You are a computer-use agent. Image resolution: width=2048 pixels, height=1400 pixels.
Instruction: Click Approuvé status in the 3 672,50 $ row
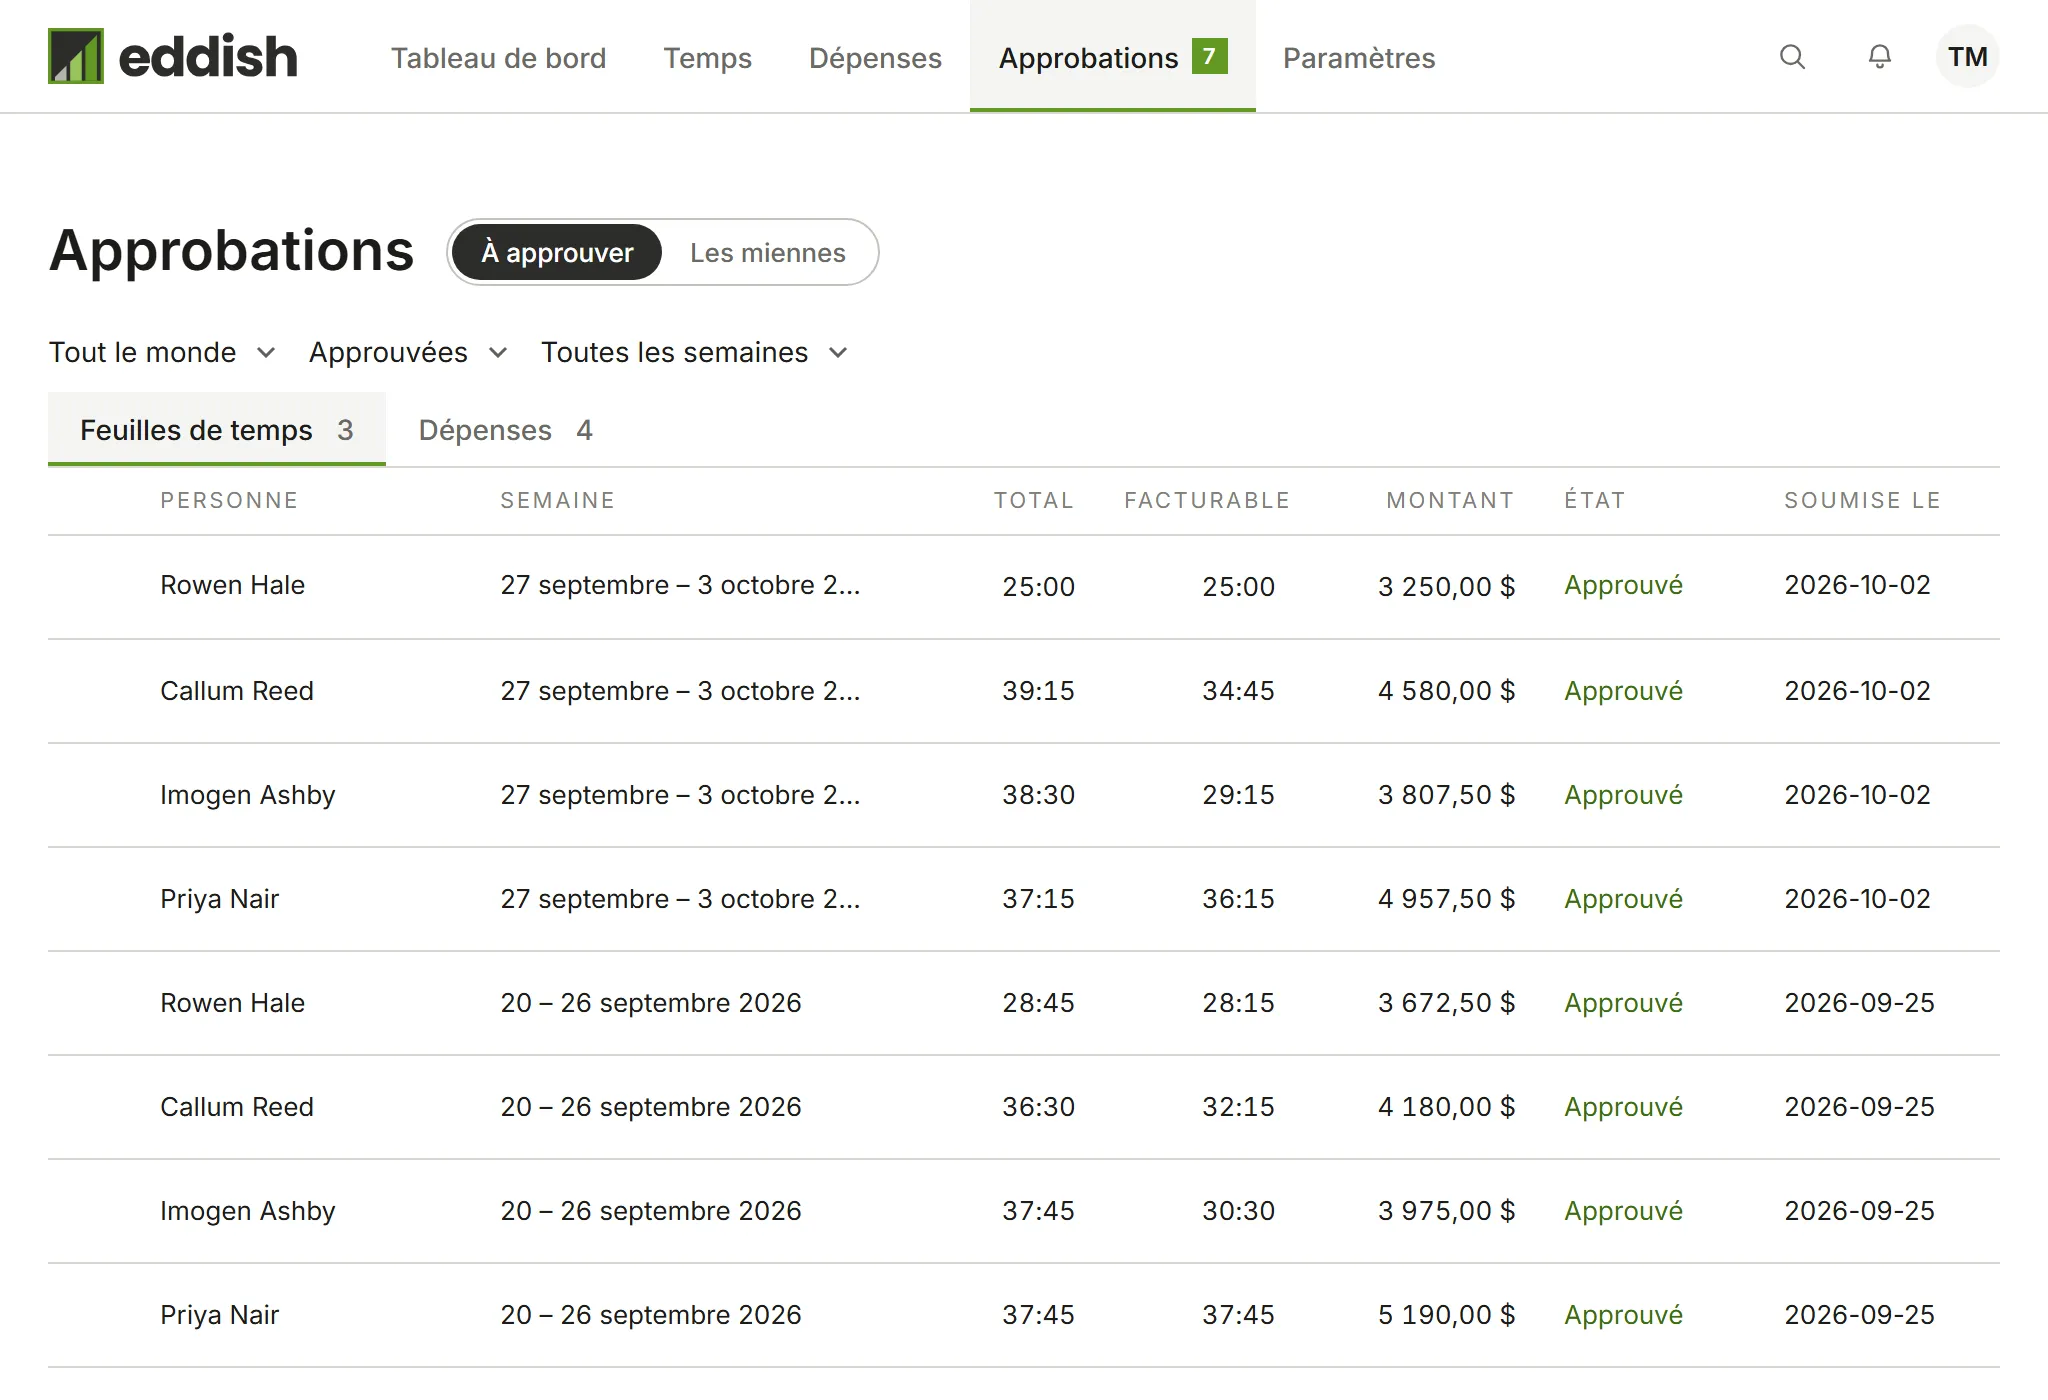(1623, 1003)
